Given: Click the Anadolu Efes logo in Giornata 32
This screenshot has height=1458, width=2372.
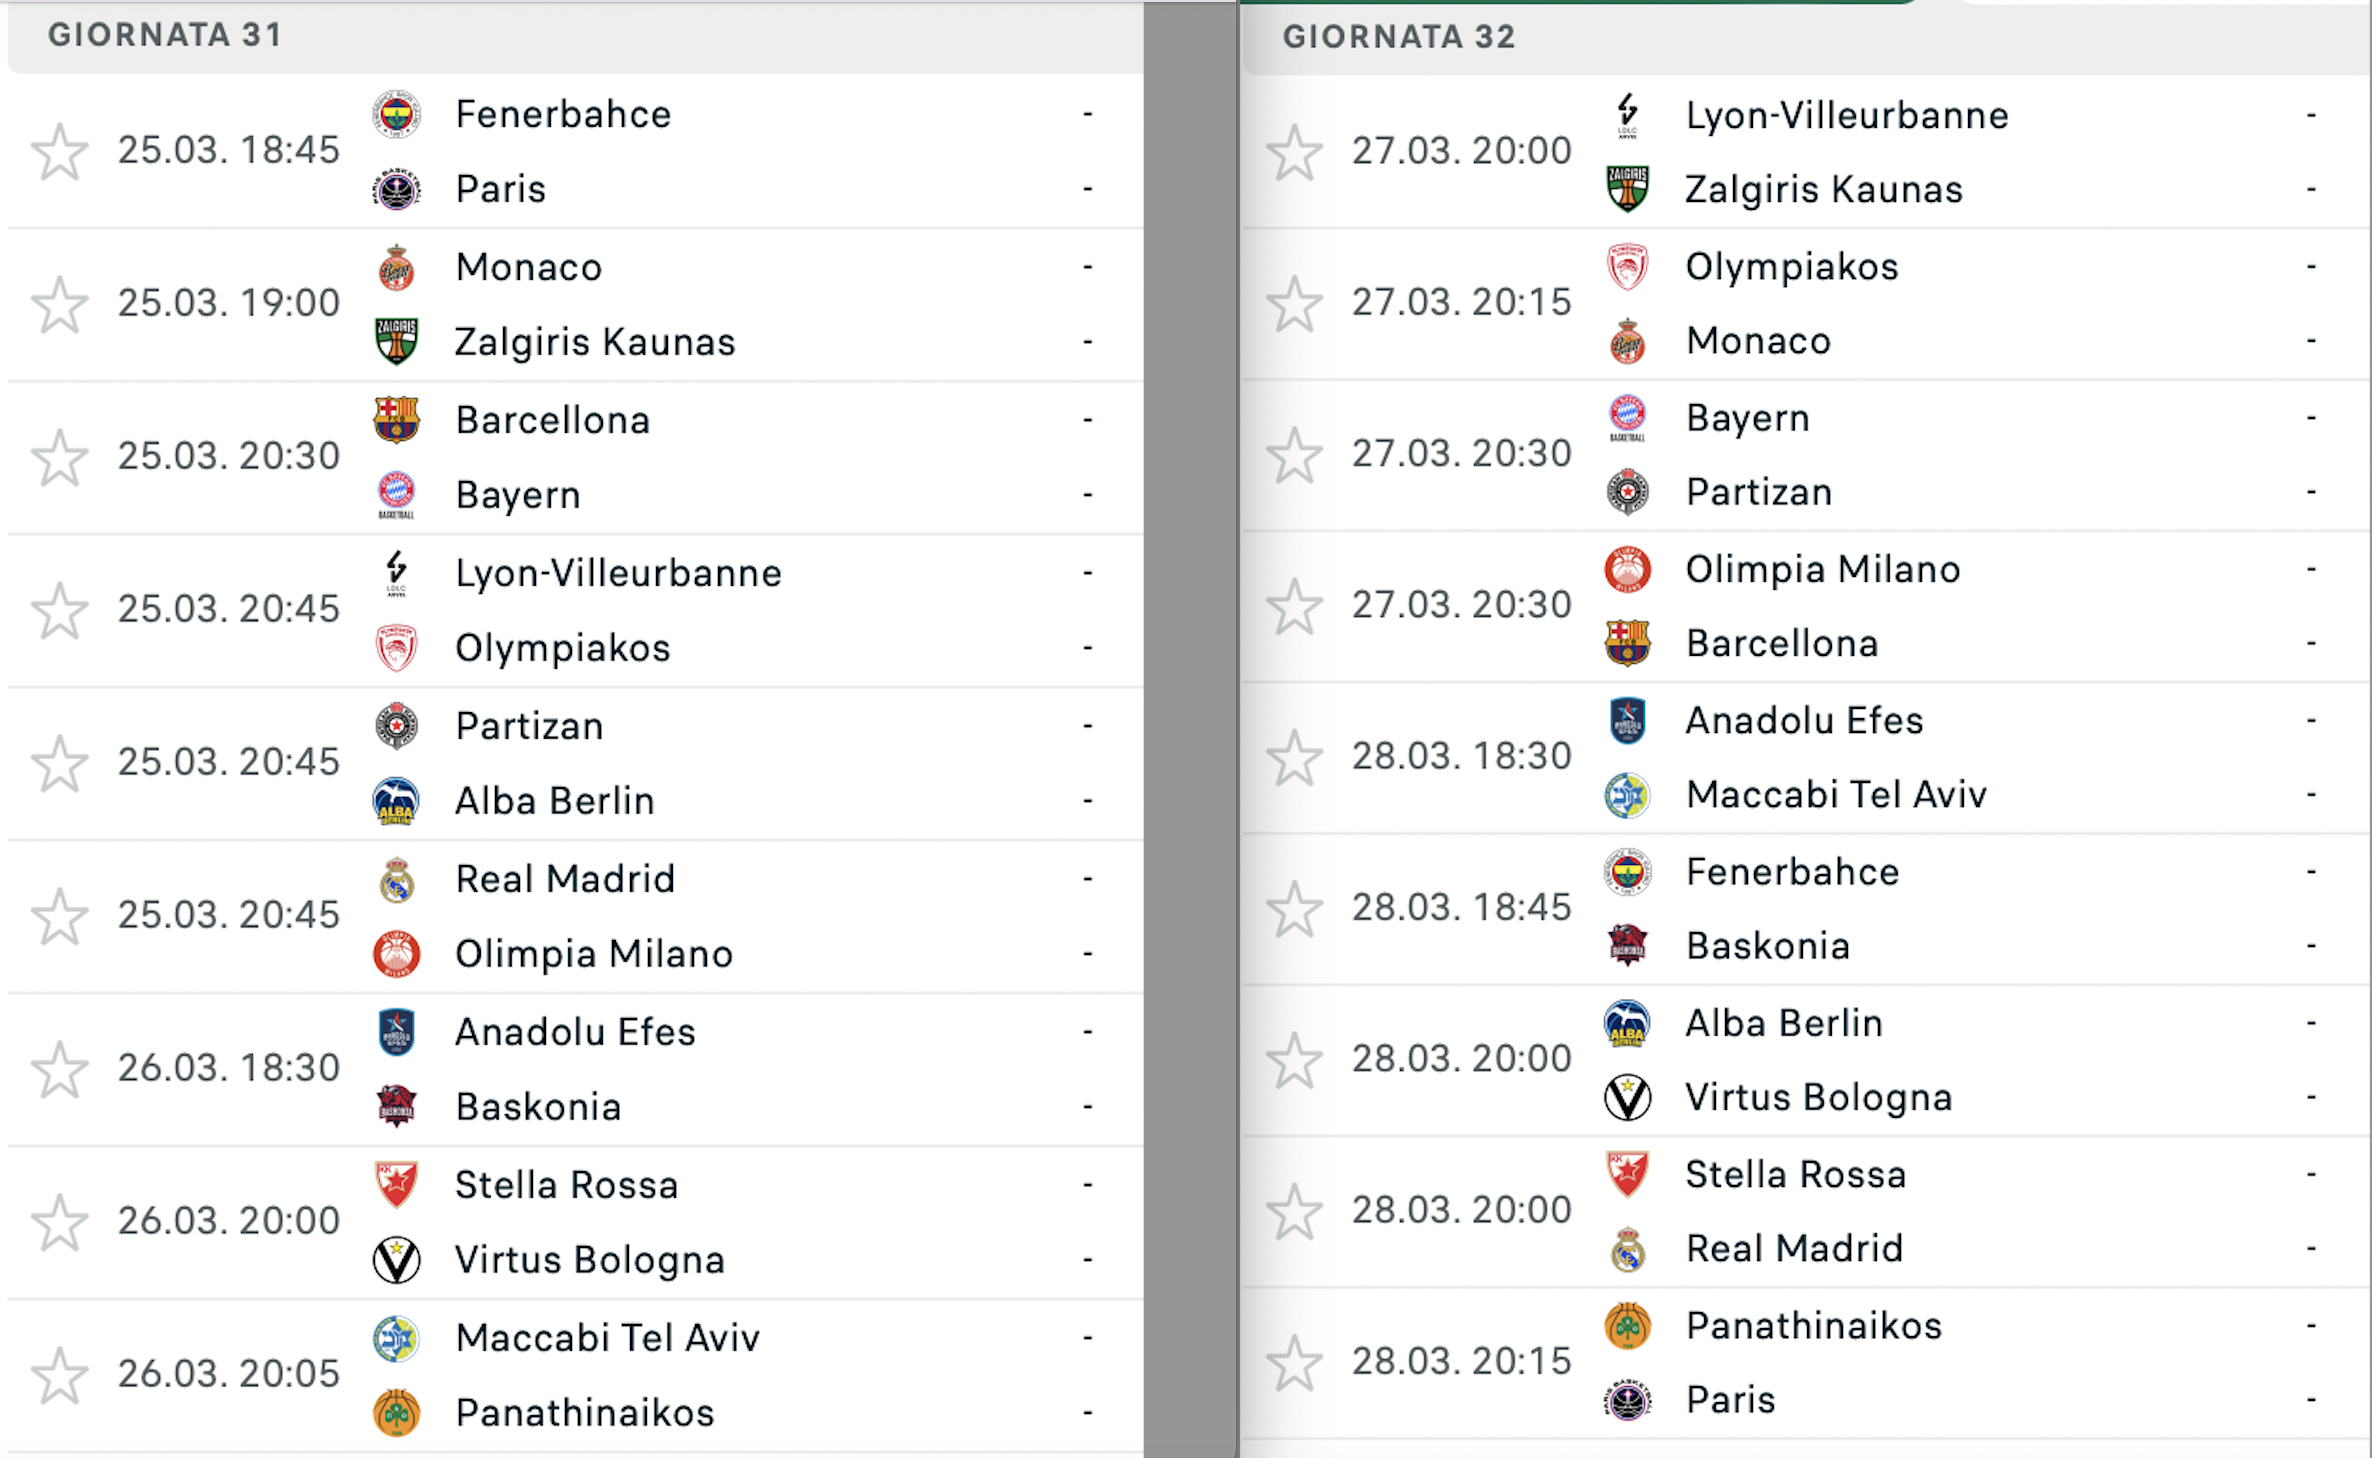Looking at the screenshot, I should click(1627, 721).
